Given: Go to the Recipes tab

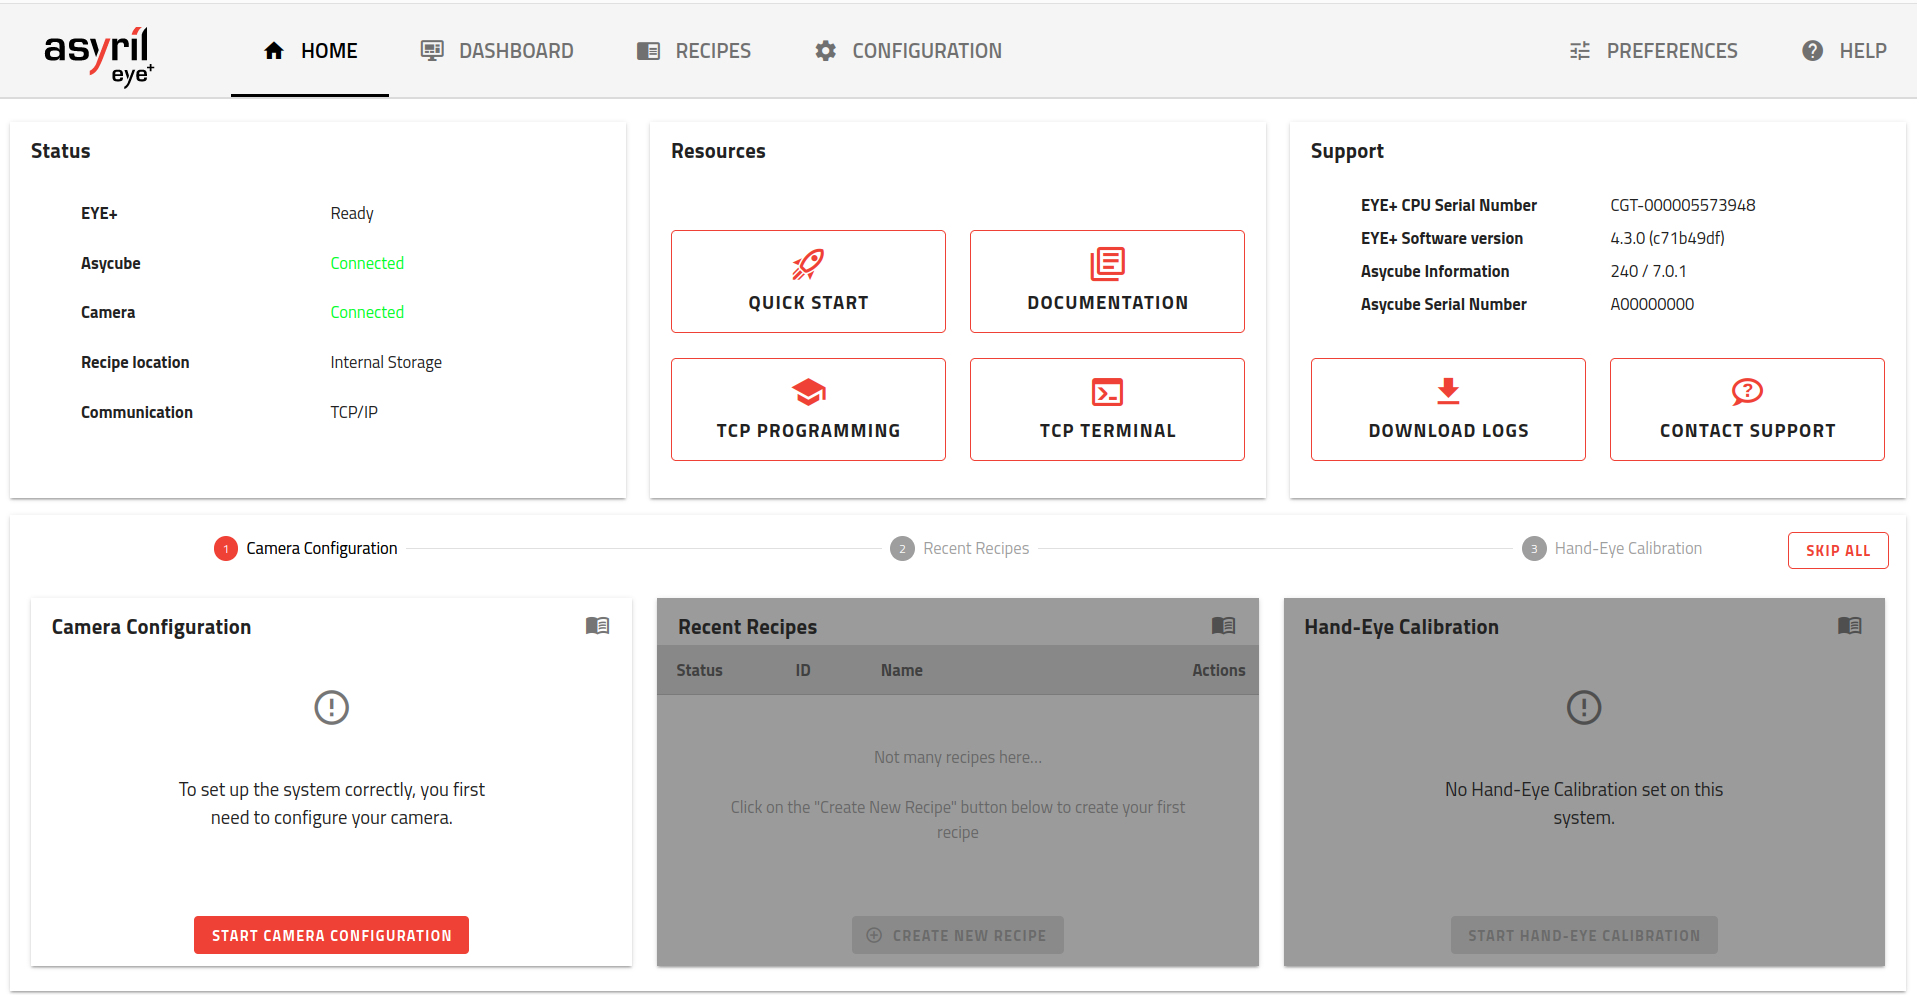Looking at the screenshot, I should (694, 51).
